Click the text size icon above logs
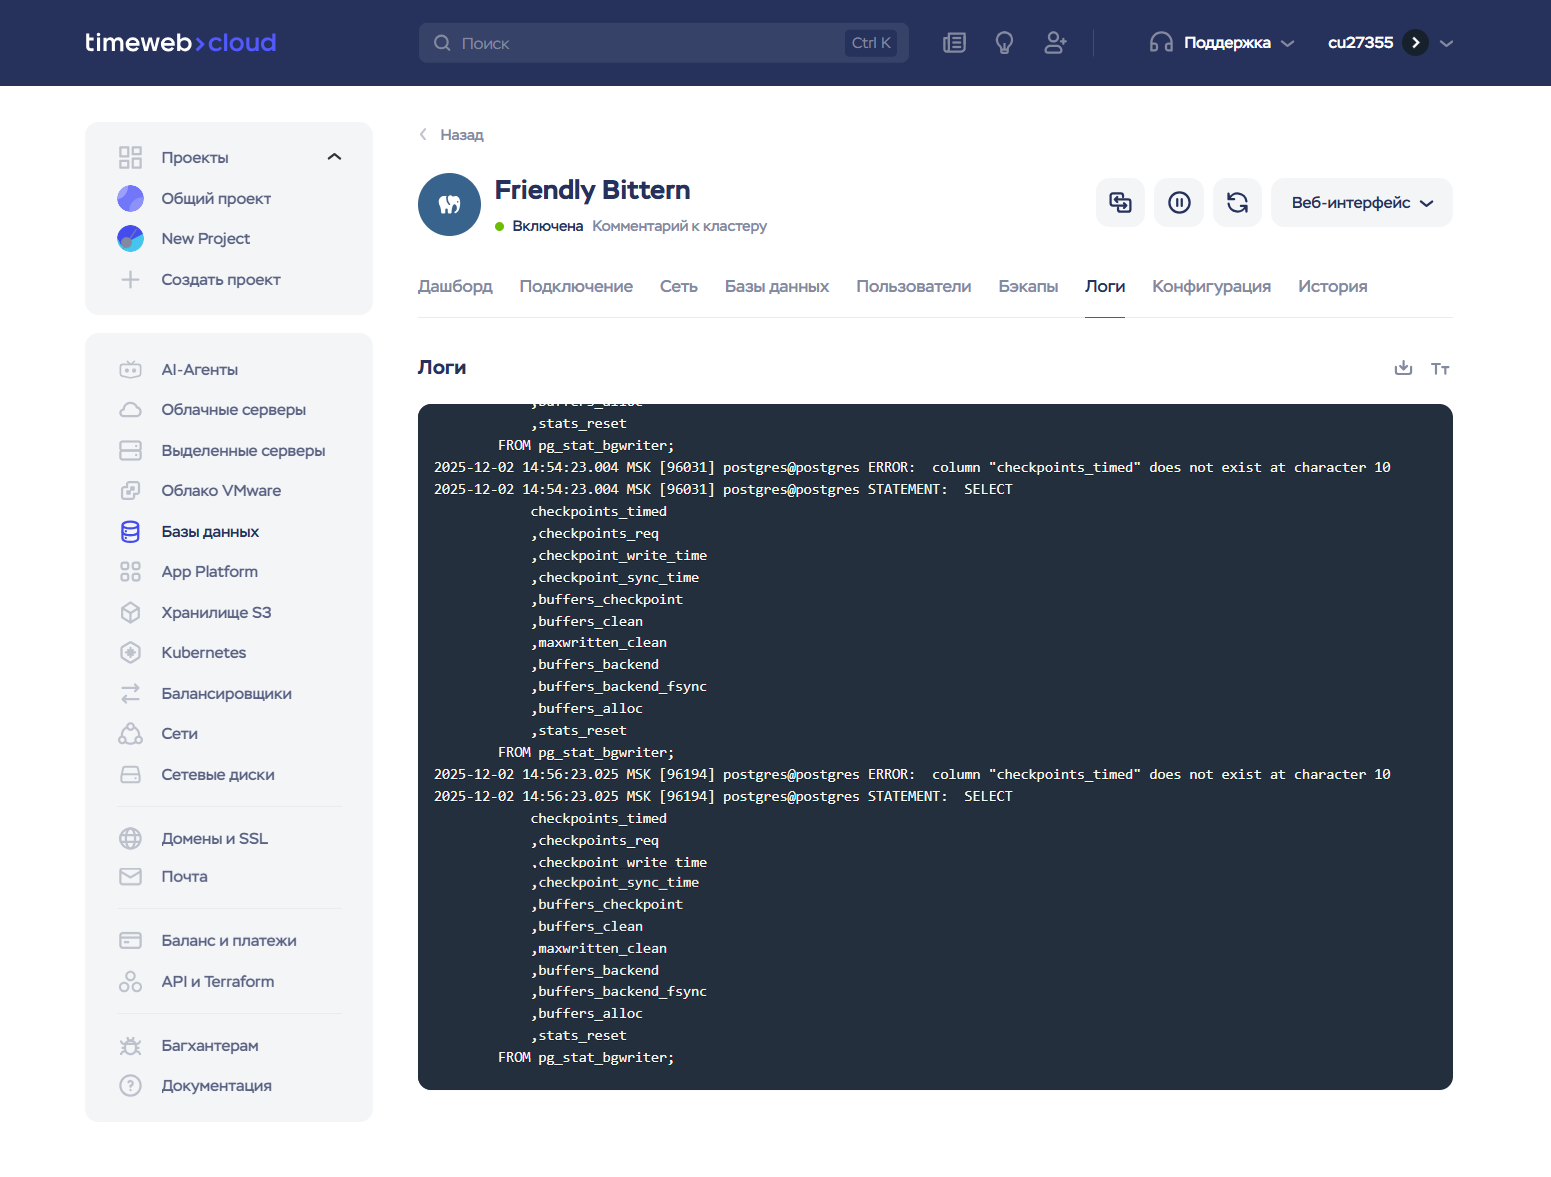The height and width of the screenshot is (1177, 1551). [1439, 369]
